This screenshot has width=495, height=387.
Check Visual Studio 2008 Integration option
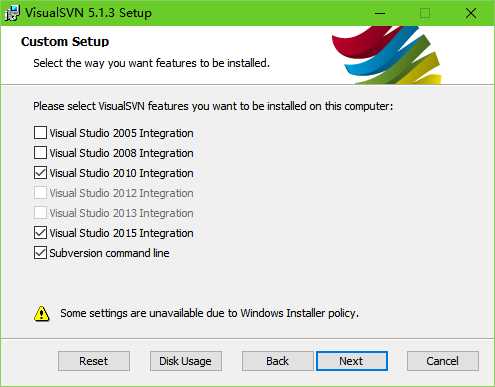point(40,153)
